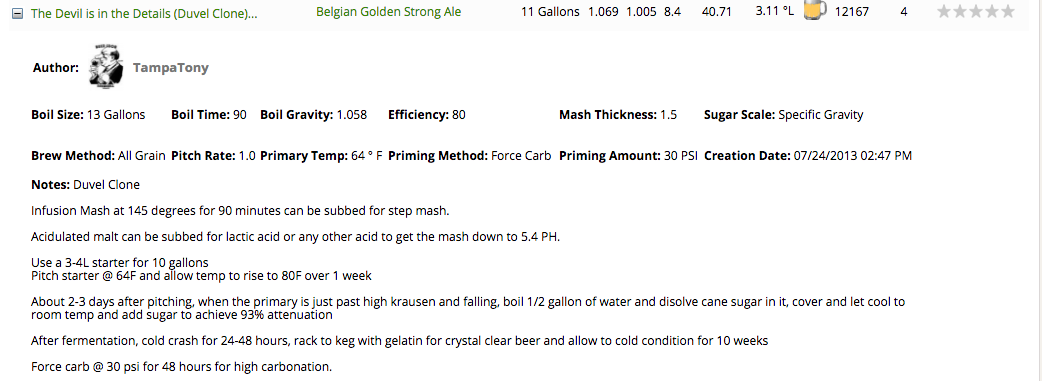Screen dimensions: 1042x381
Task: Rate the recipe four stars
Action: [991, 11]
